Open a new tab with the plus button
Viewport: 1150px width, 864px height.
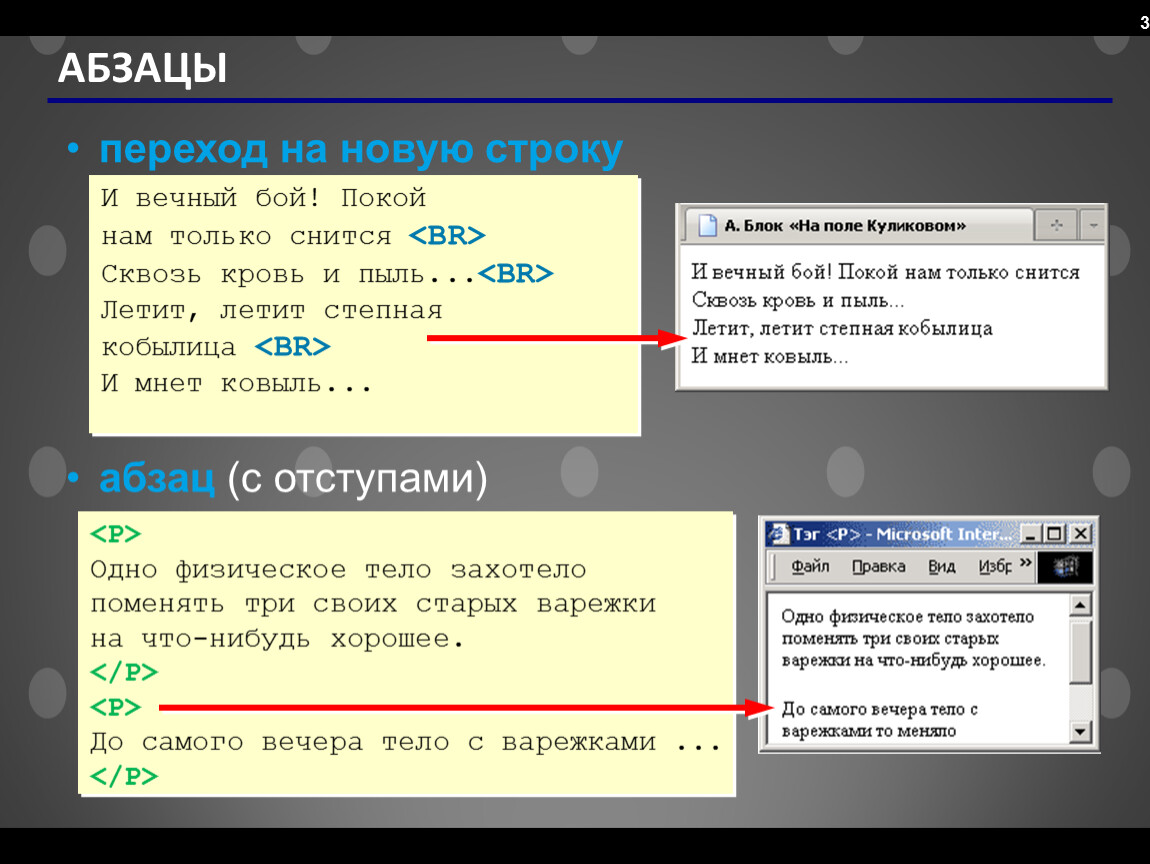1056,225
